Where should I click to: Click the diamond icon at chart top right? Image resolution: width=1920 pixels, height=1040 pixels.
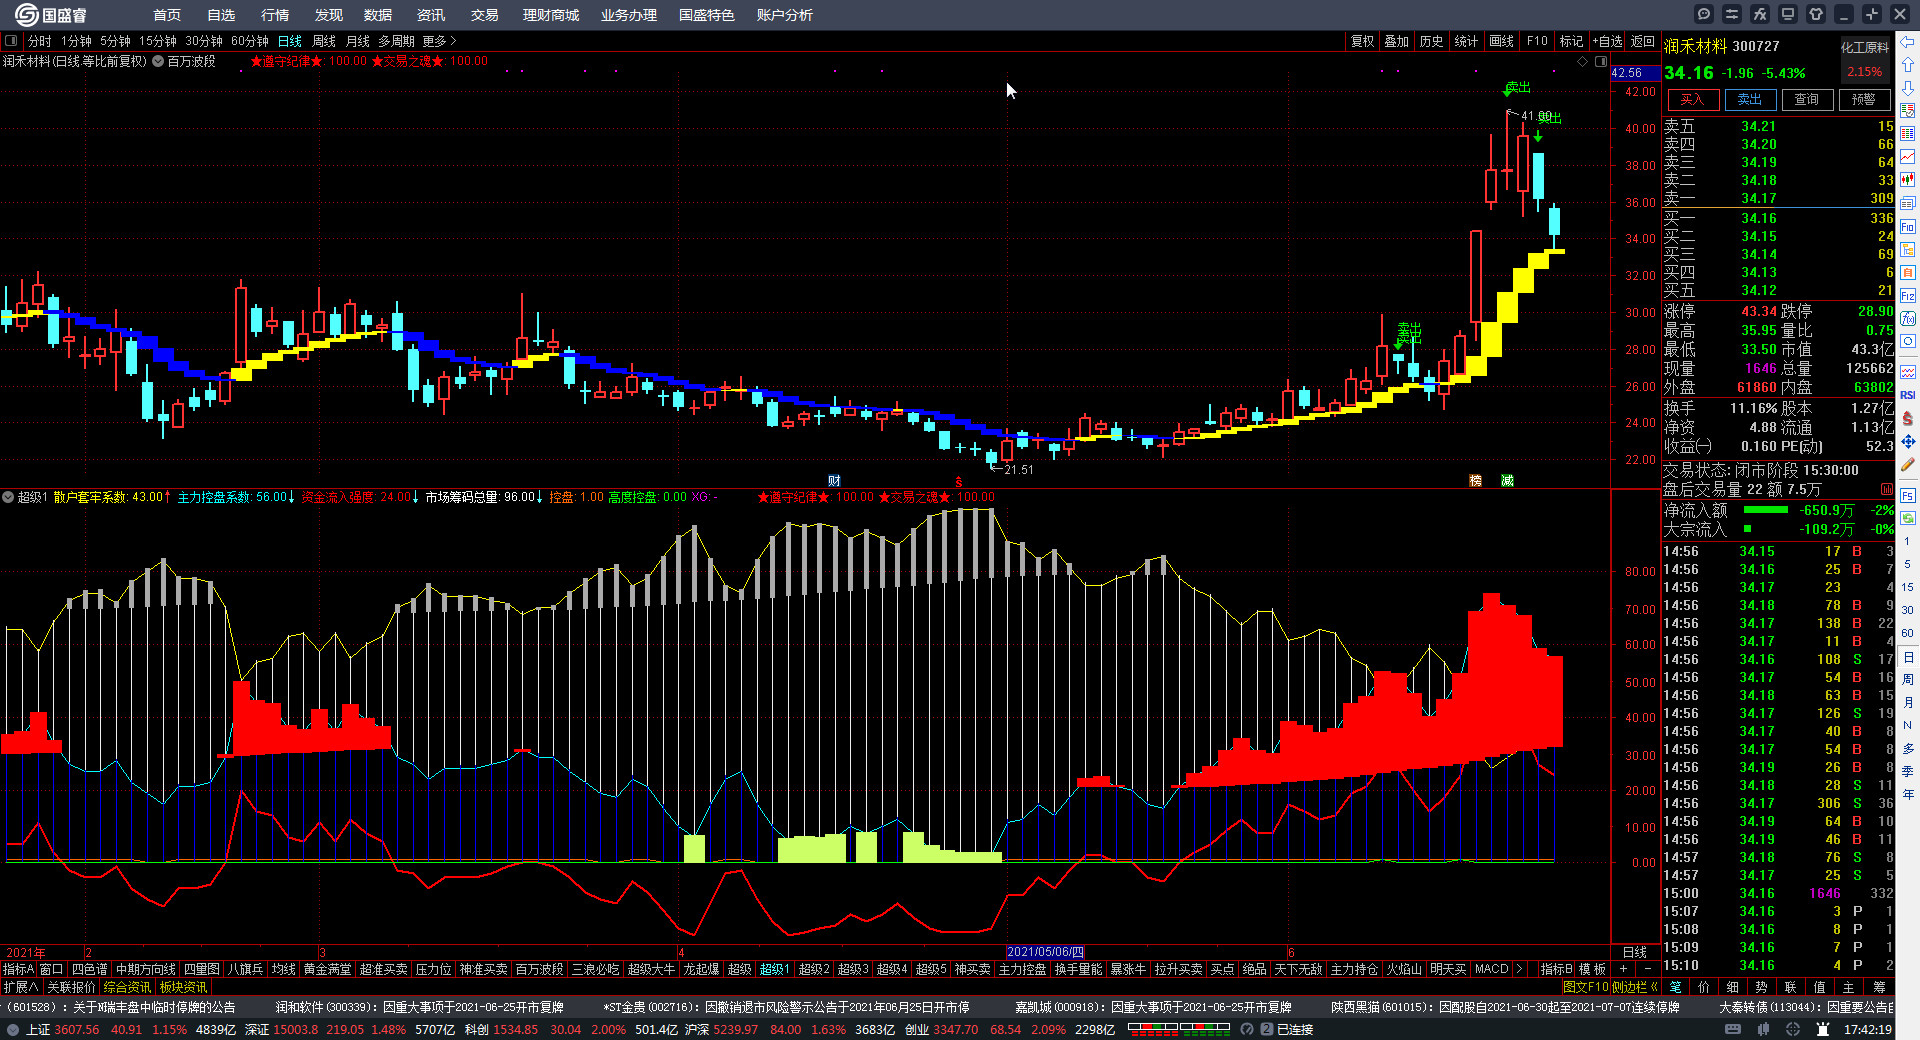(x=1582, y=62)
